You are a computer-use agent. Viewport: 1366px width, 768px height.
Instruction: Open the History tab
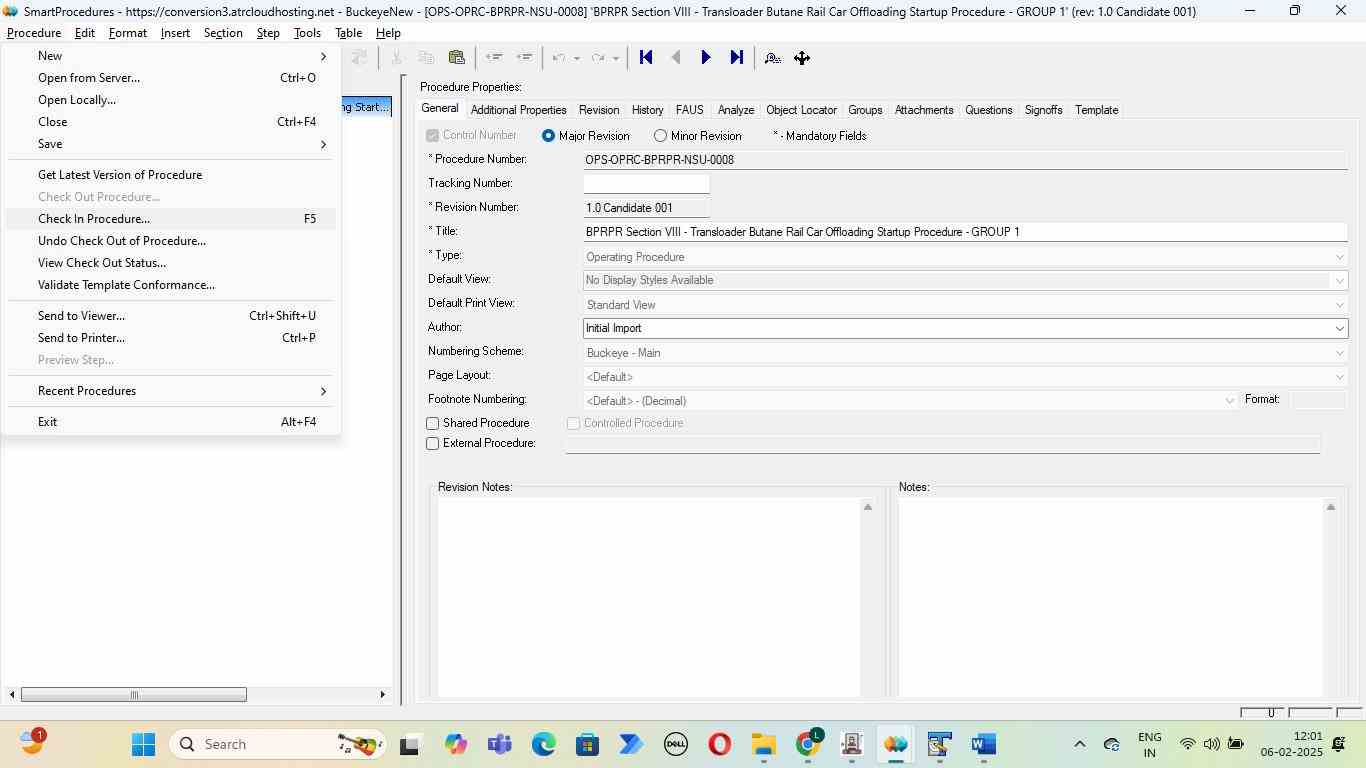[x=647, y=110]
